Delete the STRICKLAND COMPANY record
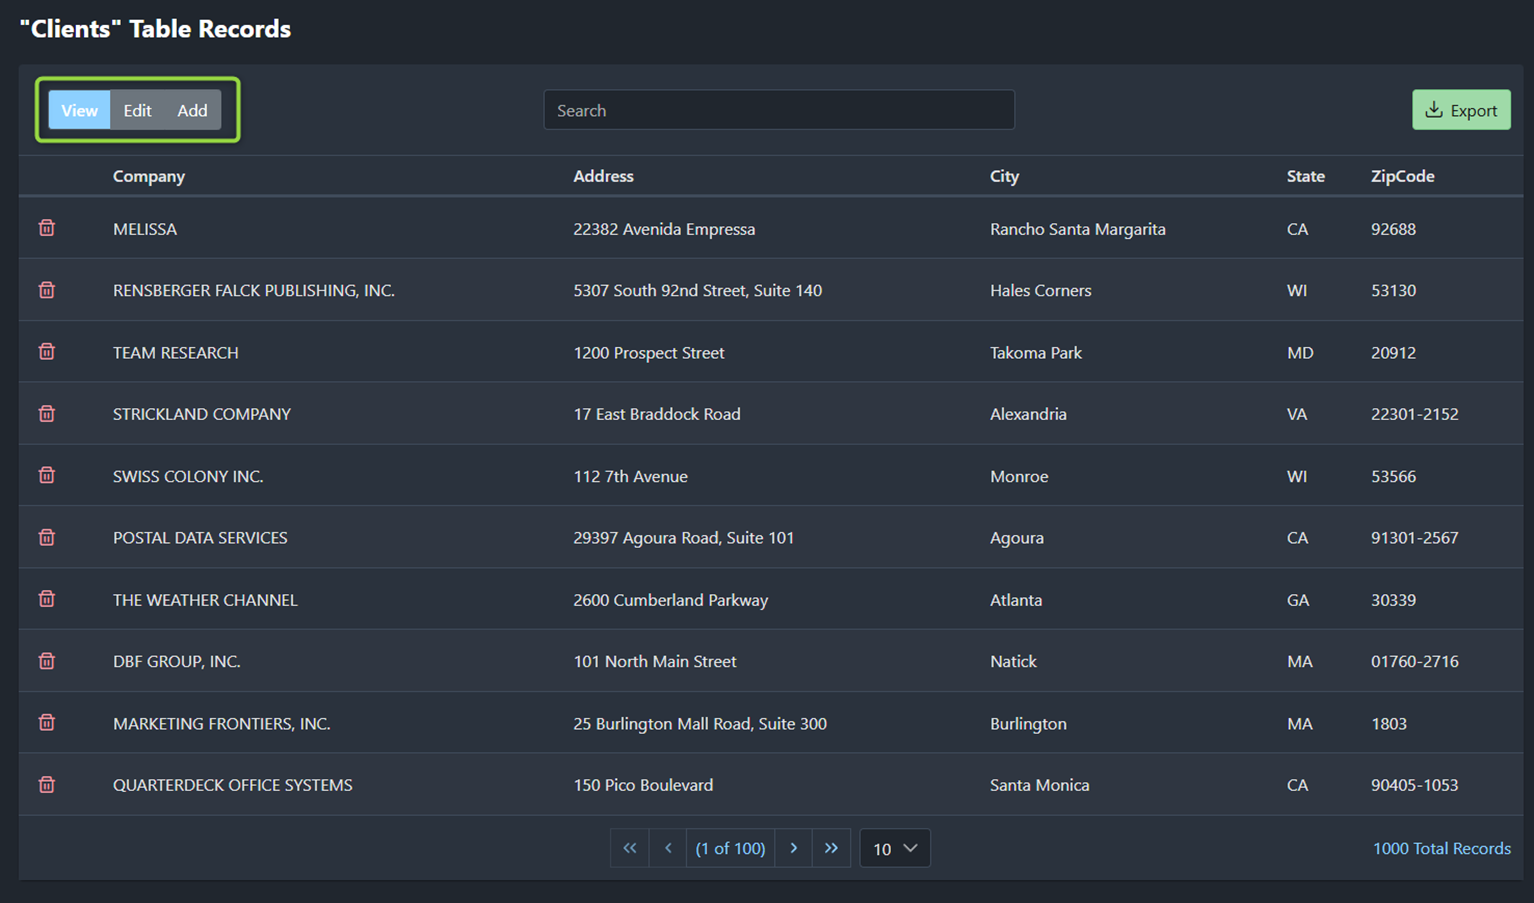Screen dimensions: 1534x903 (x=46, y=413)
